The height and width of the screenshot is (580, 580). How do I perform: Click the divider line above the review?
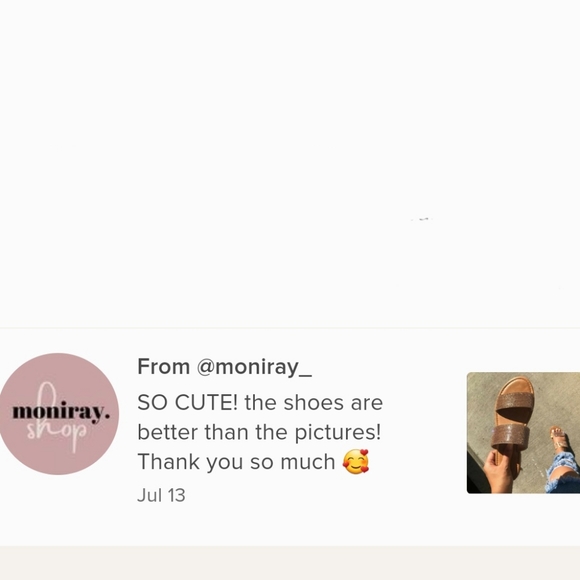(290, 328)
